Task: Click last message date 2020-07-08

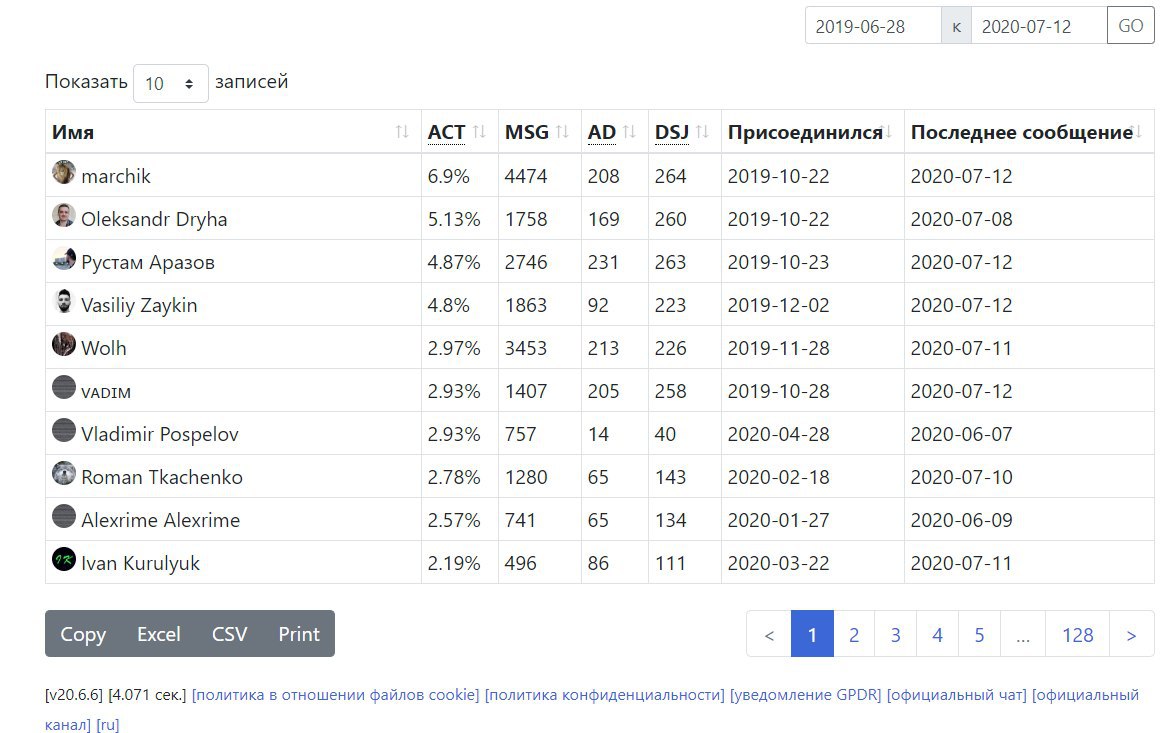Action: tap(961, 219)
